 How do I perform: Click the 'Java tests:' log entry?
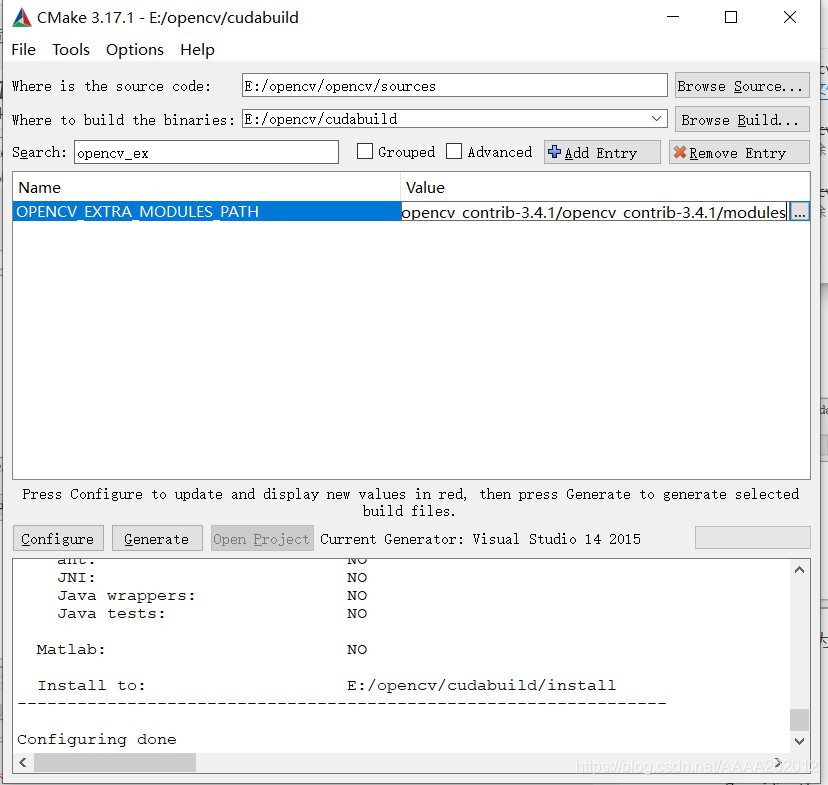pyautogui.click(x=212, y=613)
